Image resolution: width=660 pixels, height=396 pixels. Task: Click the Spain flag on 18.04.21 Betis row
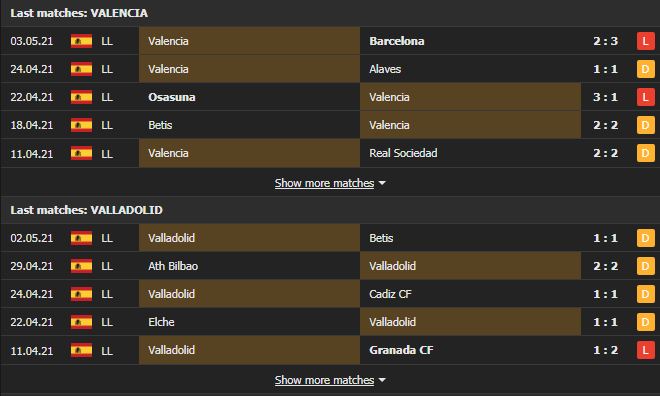point(81,125)
